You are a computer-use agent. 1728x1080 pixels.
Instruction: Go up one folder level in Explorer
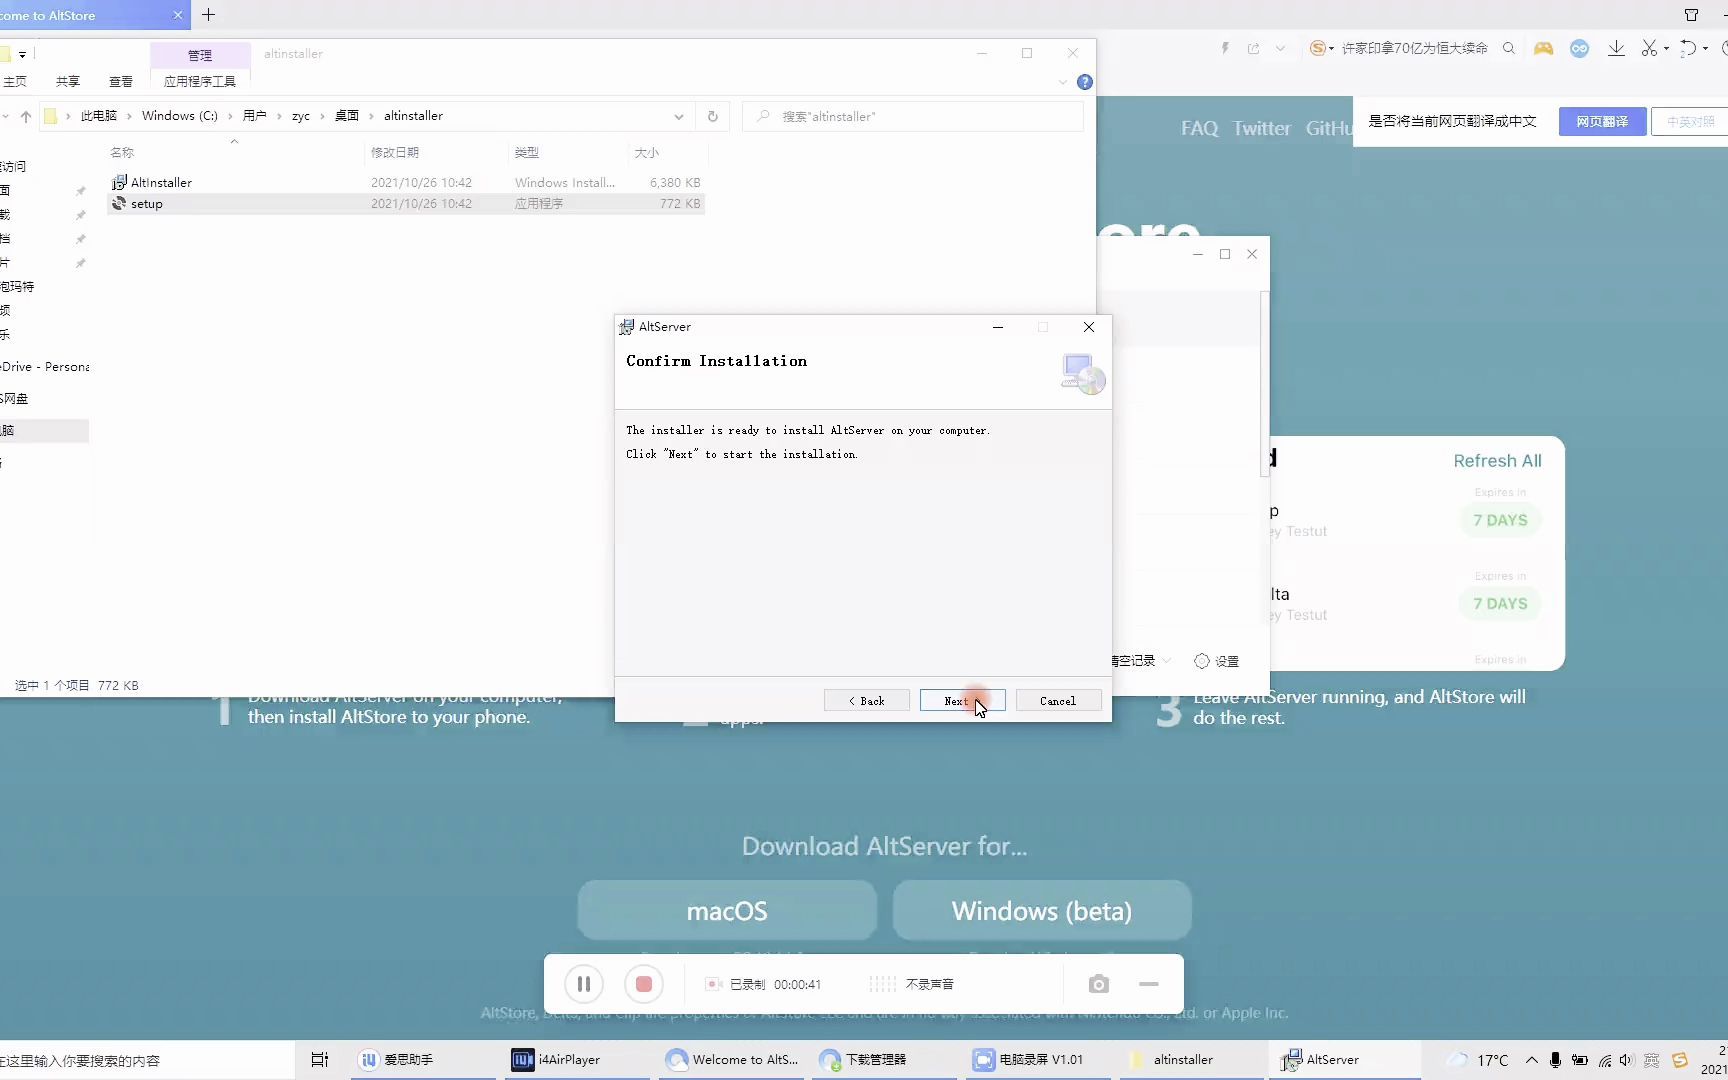(x=26, y=116)
